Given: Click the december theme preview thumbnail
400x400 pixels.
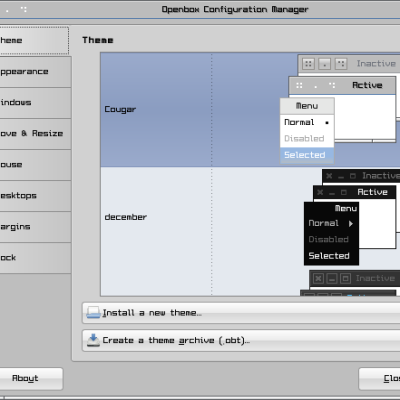Looking at the screenshot, I should tap(352, 217).
